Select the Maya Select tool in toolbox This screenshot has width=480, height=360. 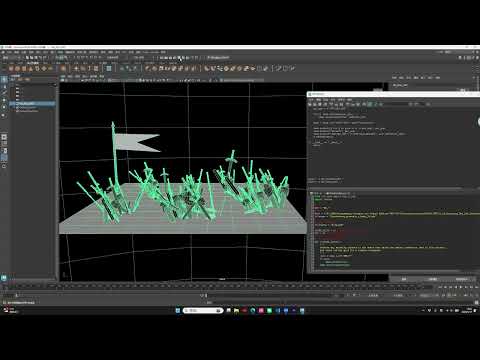tap(4, 79)
